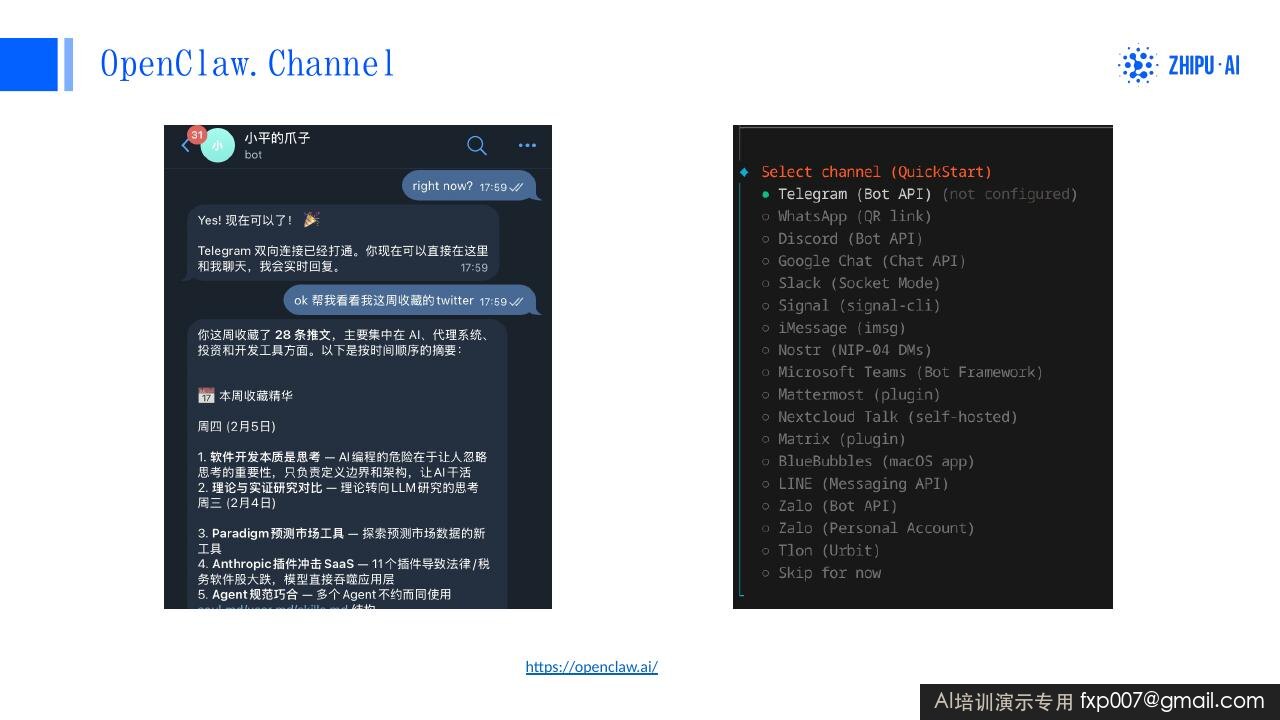Open the three-dot more menu in chat
This screenshot has height=720, width=1280.
527,146
